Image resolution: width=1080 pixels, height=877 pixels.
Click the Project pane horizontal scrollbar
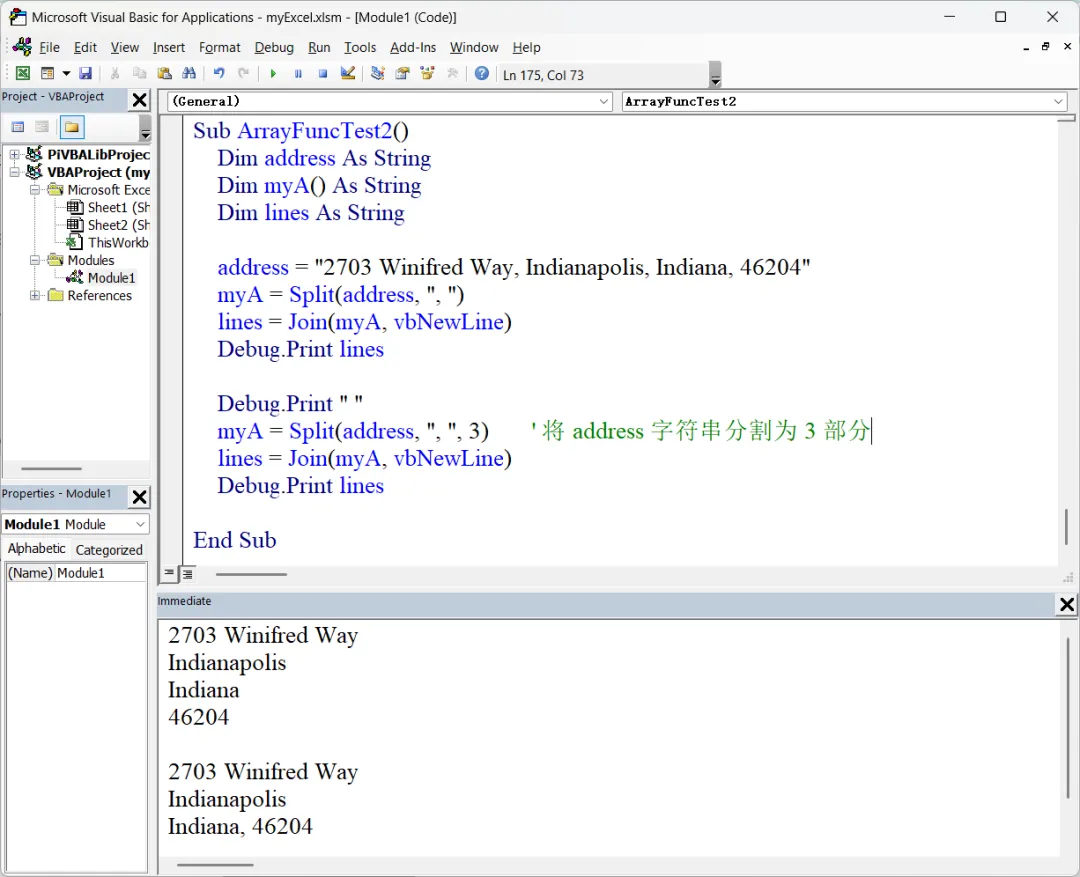(52, 468)
